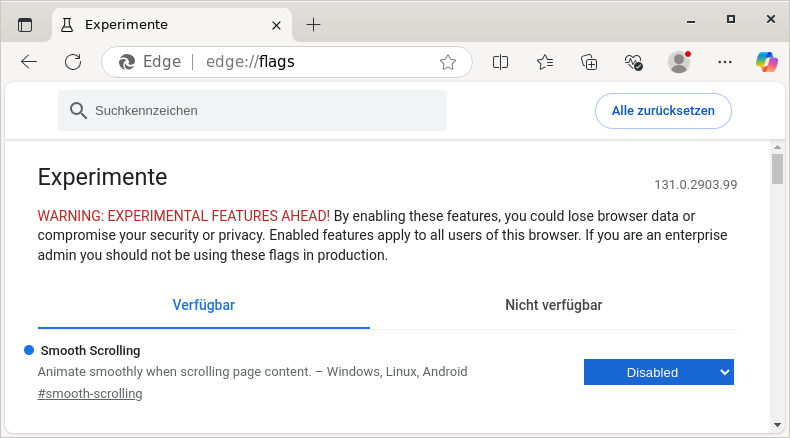Click the edge://flags address bar
Viewport: 790px width, 438px height.
pyautogui.click(x=300, y=62)
